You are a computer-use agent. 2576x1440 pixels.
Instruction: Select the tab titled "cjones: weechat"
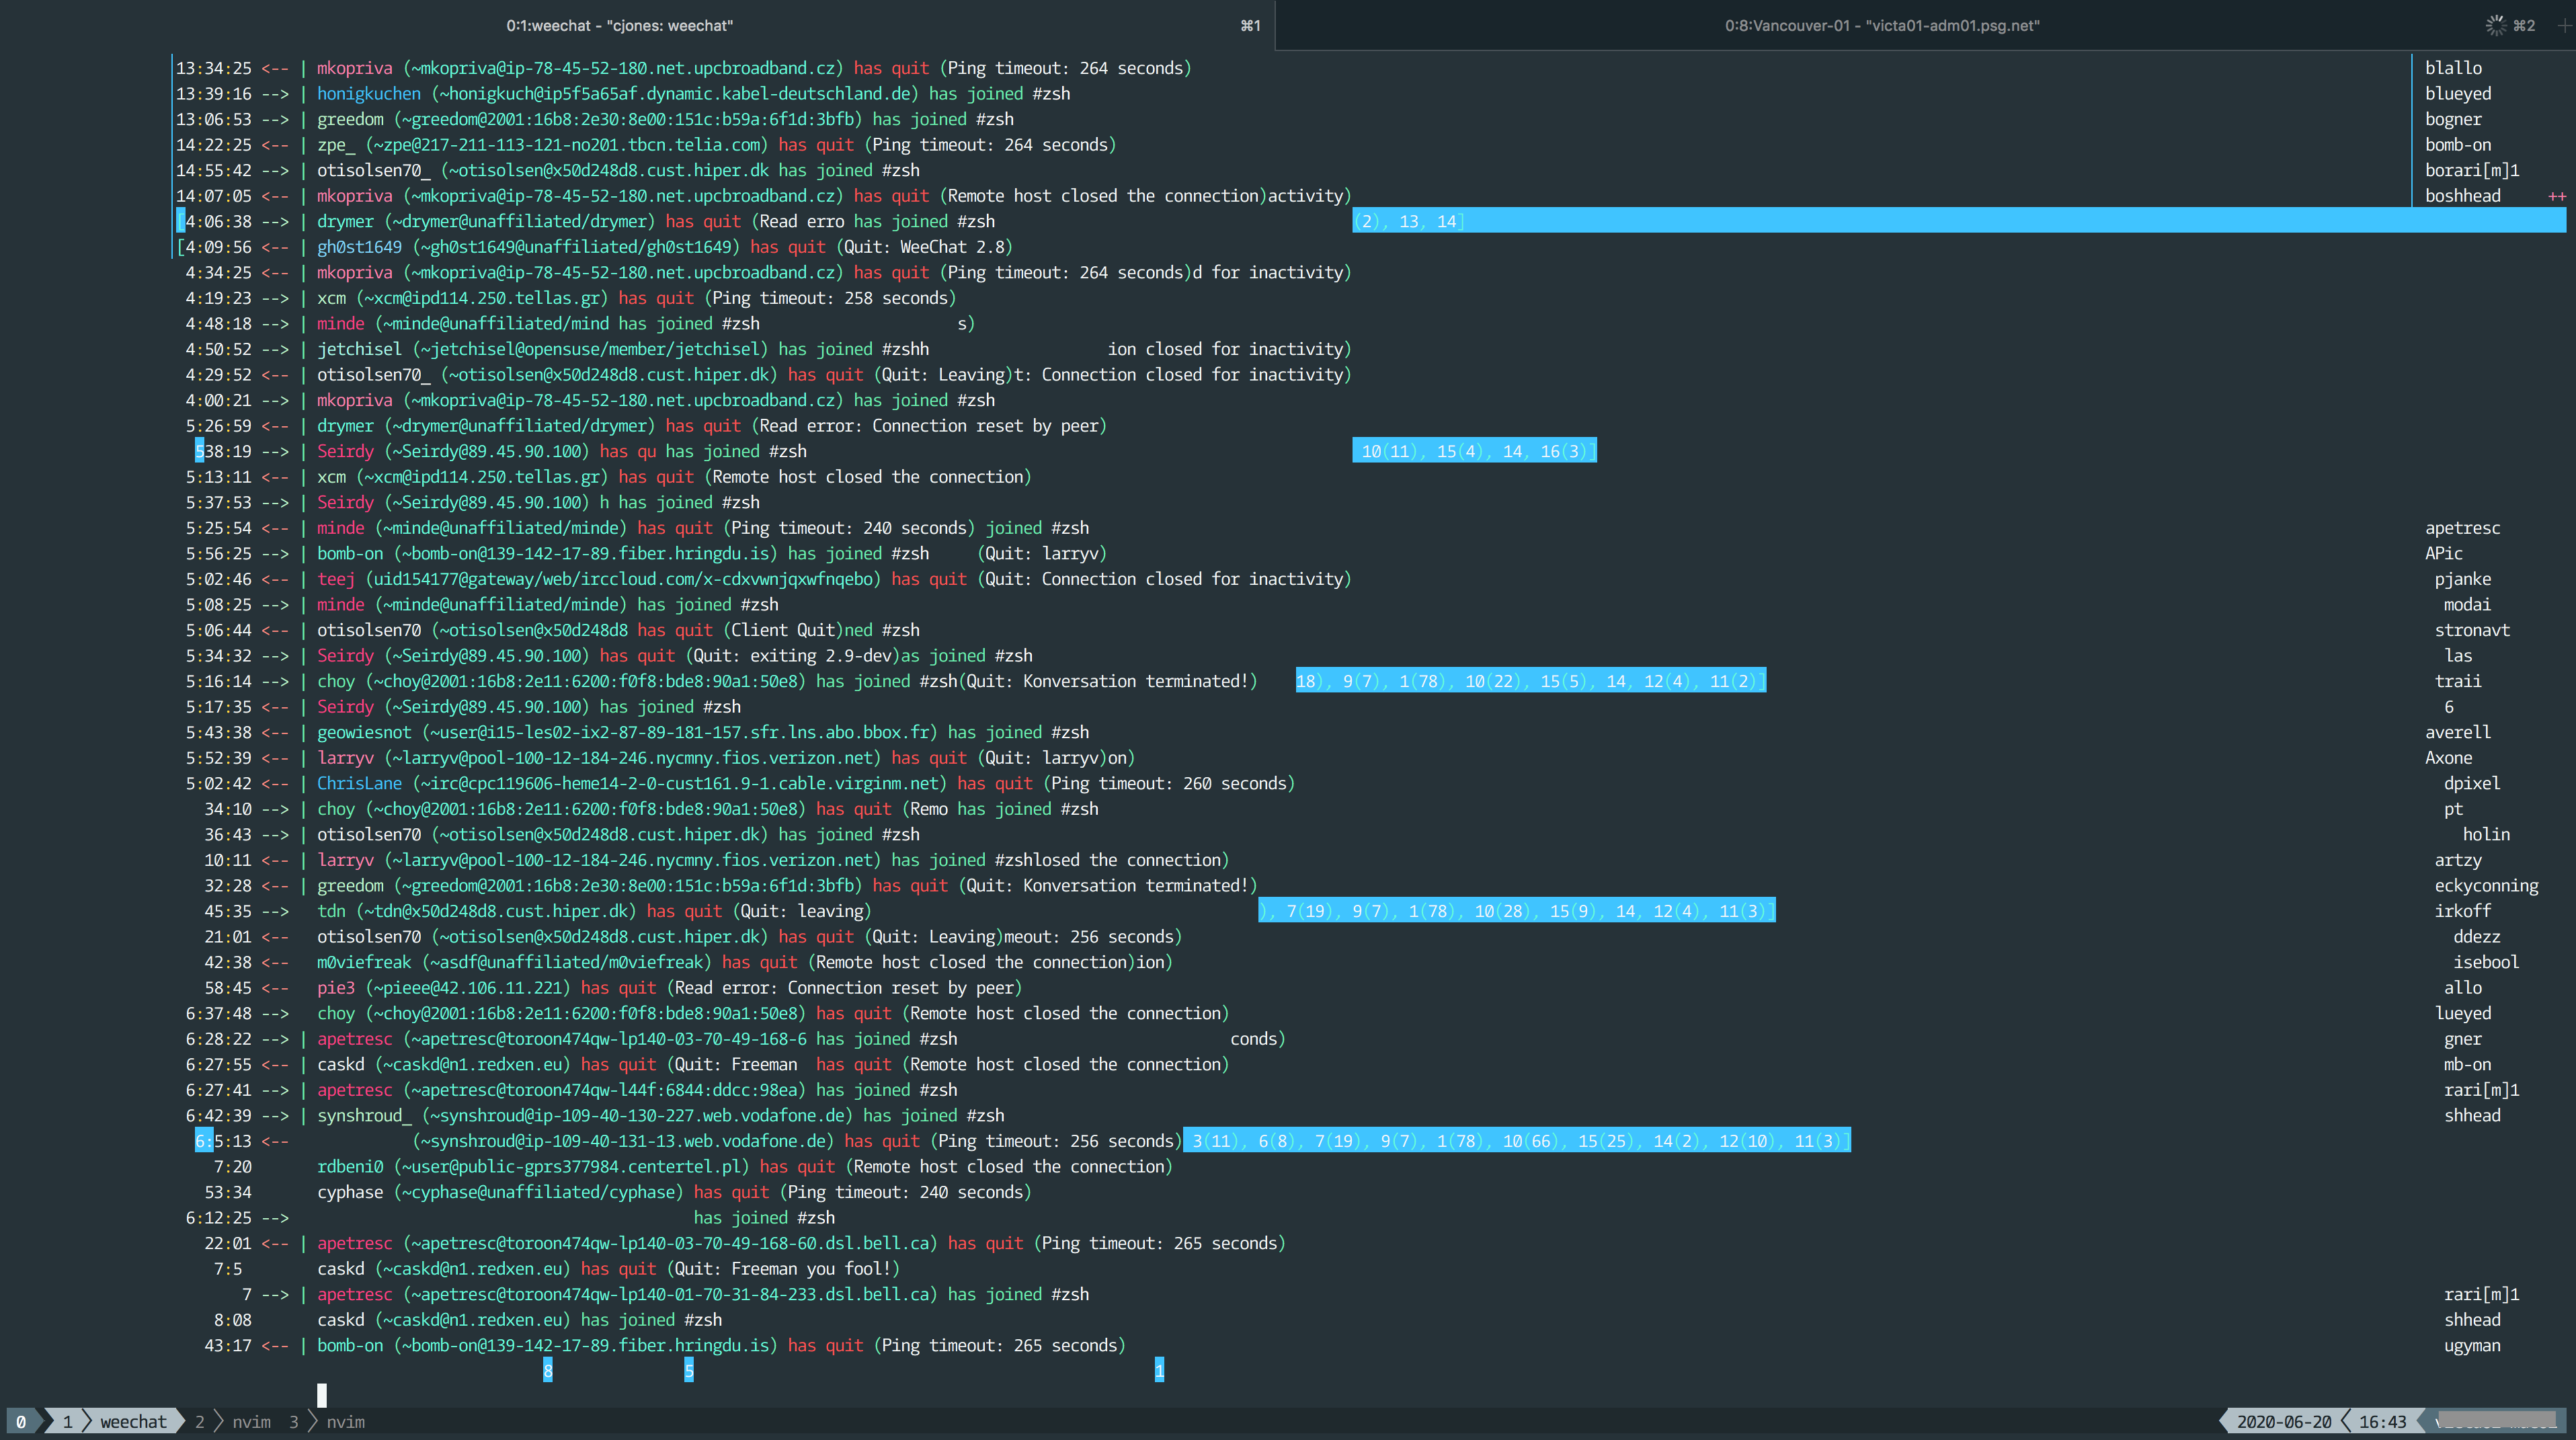click(620, 25)
